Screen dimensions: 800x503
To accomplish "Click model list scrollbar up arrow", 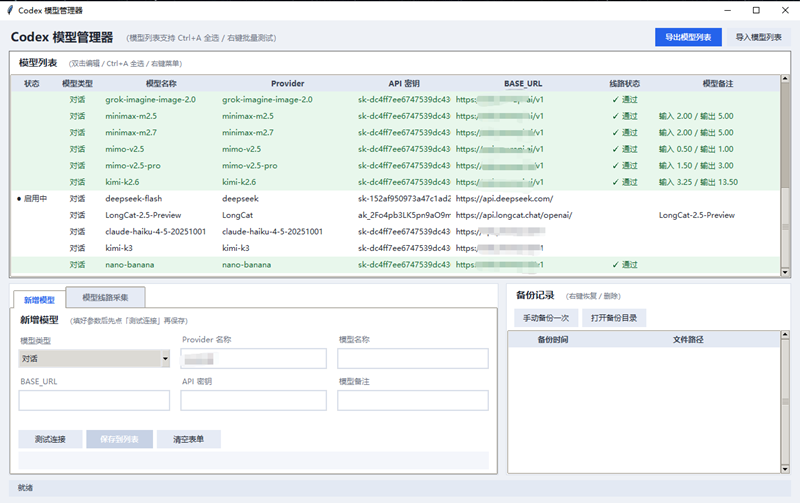I will click(785, 79).
